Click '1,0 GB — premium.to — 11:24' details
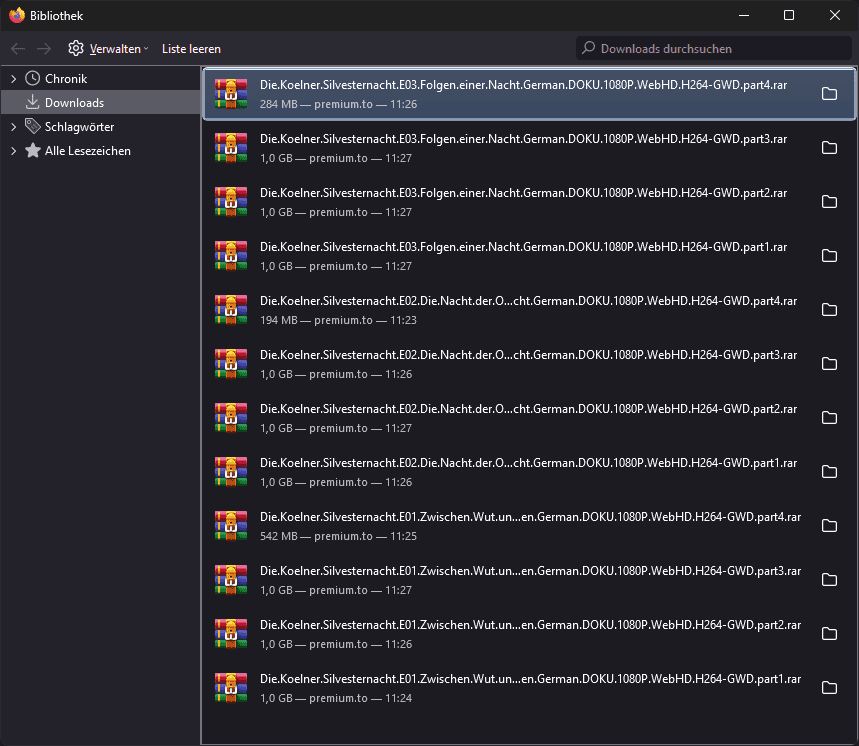This screenshot has height=746, width=859. (x=336, y=698)
